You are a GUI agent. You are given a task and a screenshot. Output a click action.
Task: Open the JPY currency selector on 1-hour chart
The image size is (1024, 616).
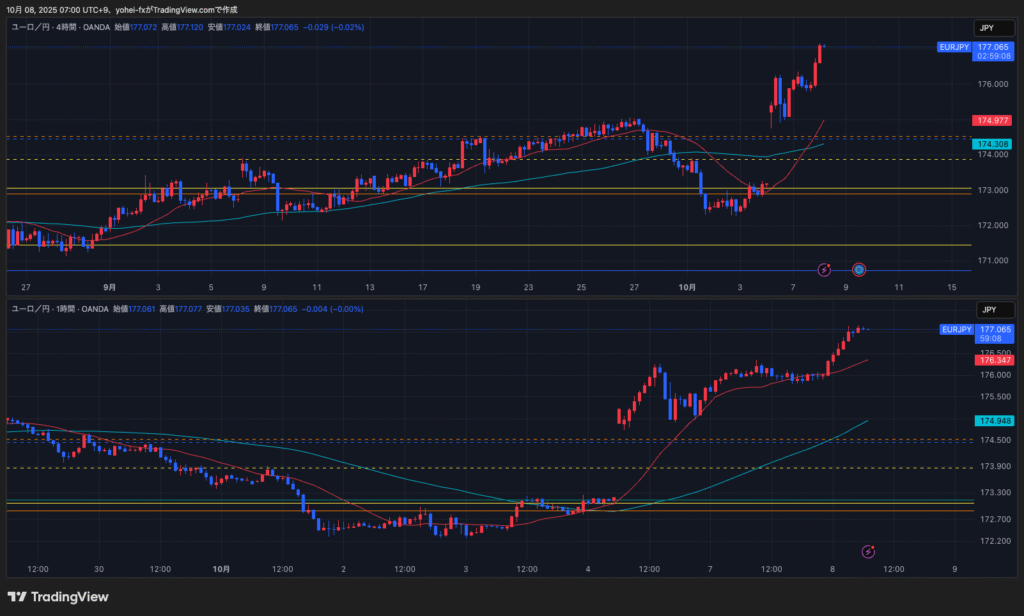989,310
